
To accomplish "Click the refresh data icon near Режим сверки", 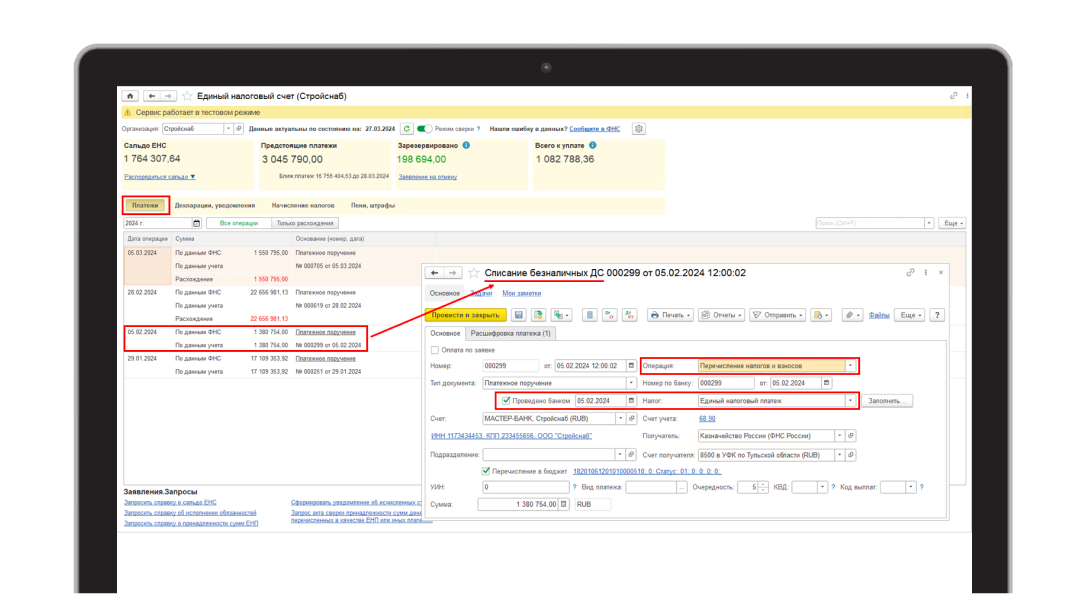I will (406, 129).
